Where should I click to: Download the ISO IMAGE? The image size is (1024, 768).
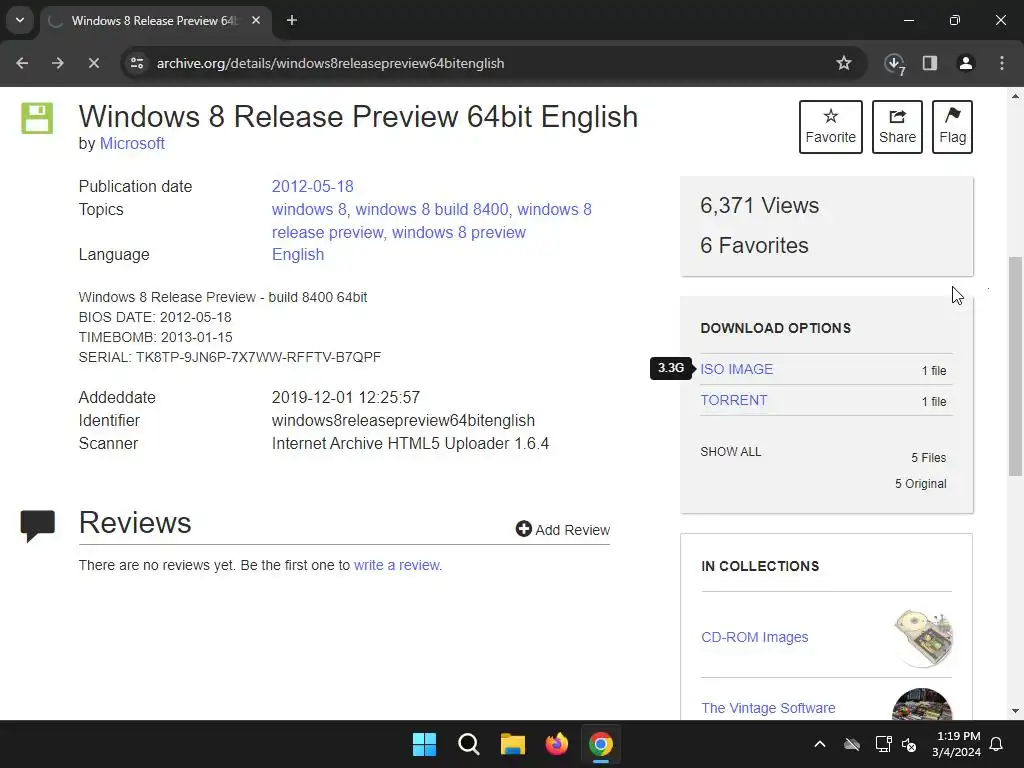point(737,370)
